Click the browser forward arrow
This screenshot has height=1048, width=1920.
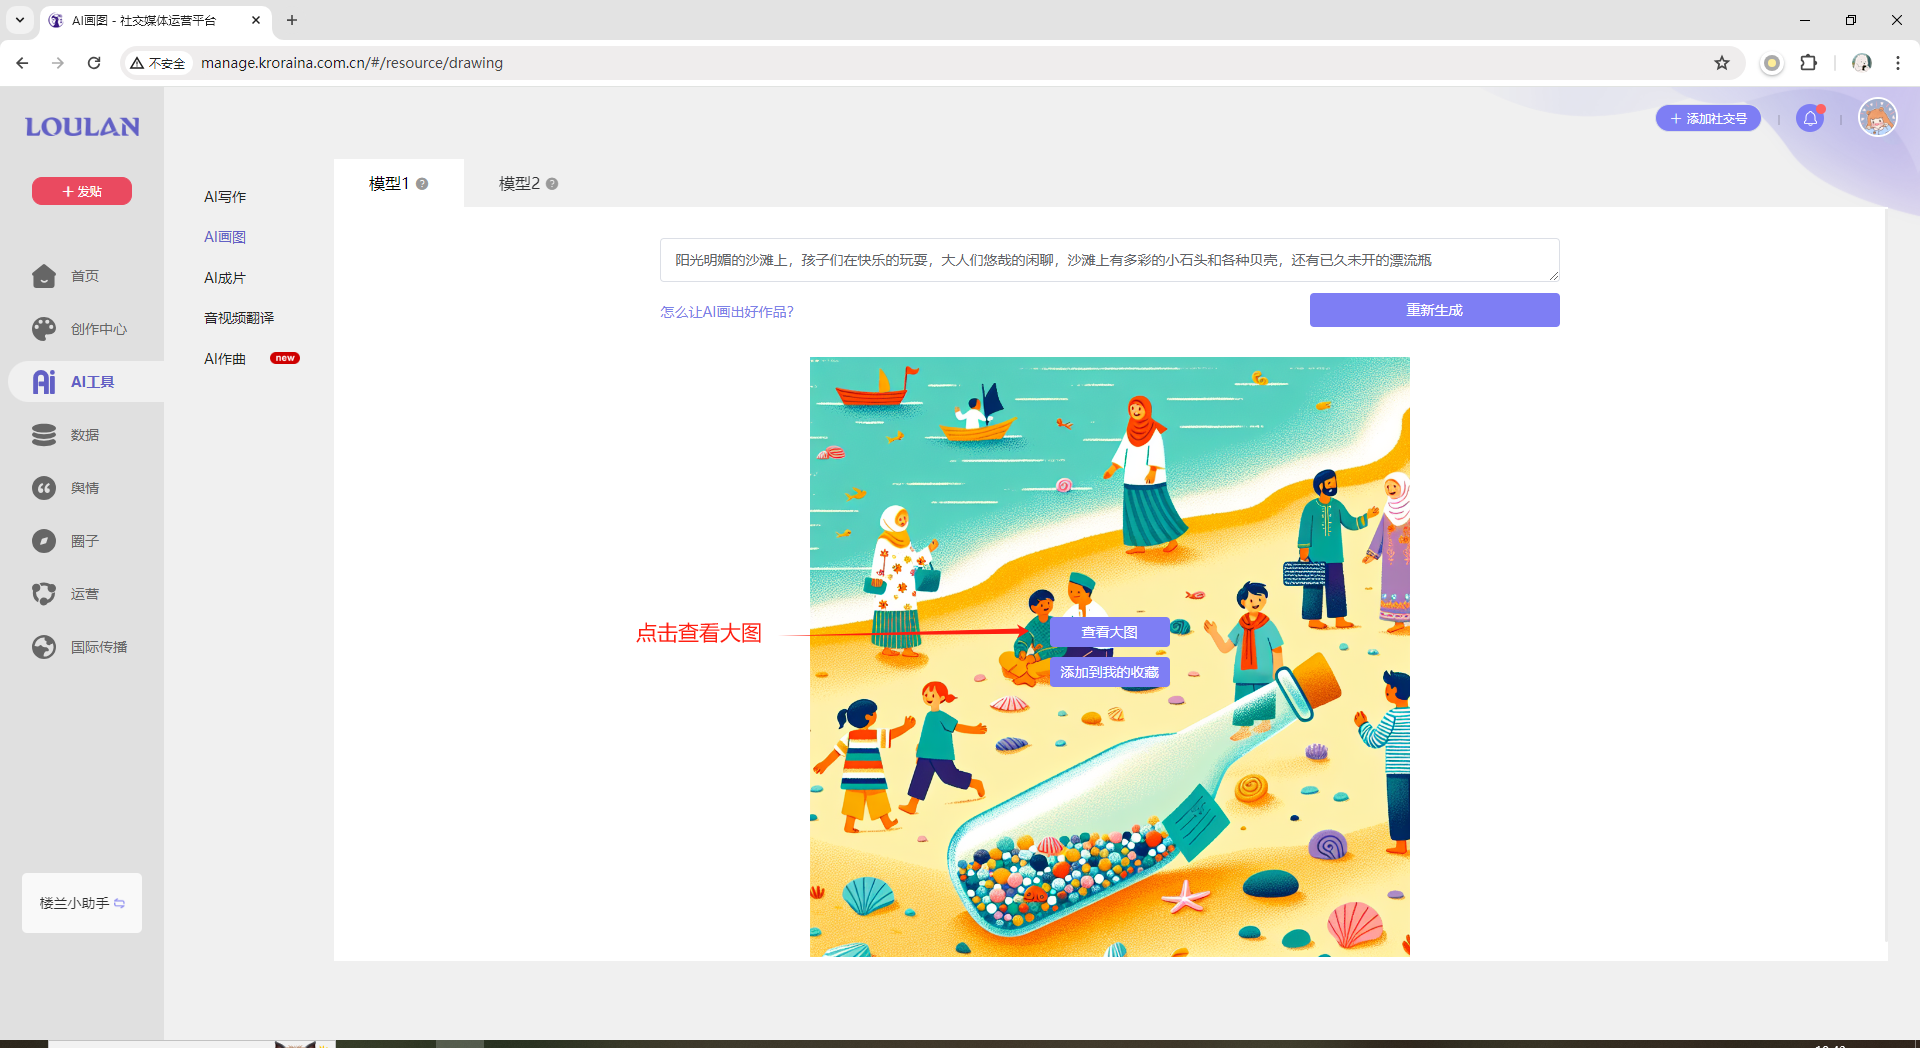(58, 63)
